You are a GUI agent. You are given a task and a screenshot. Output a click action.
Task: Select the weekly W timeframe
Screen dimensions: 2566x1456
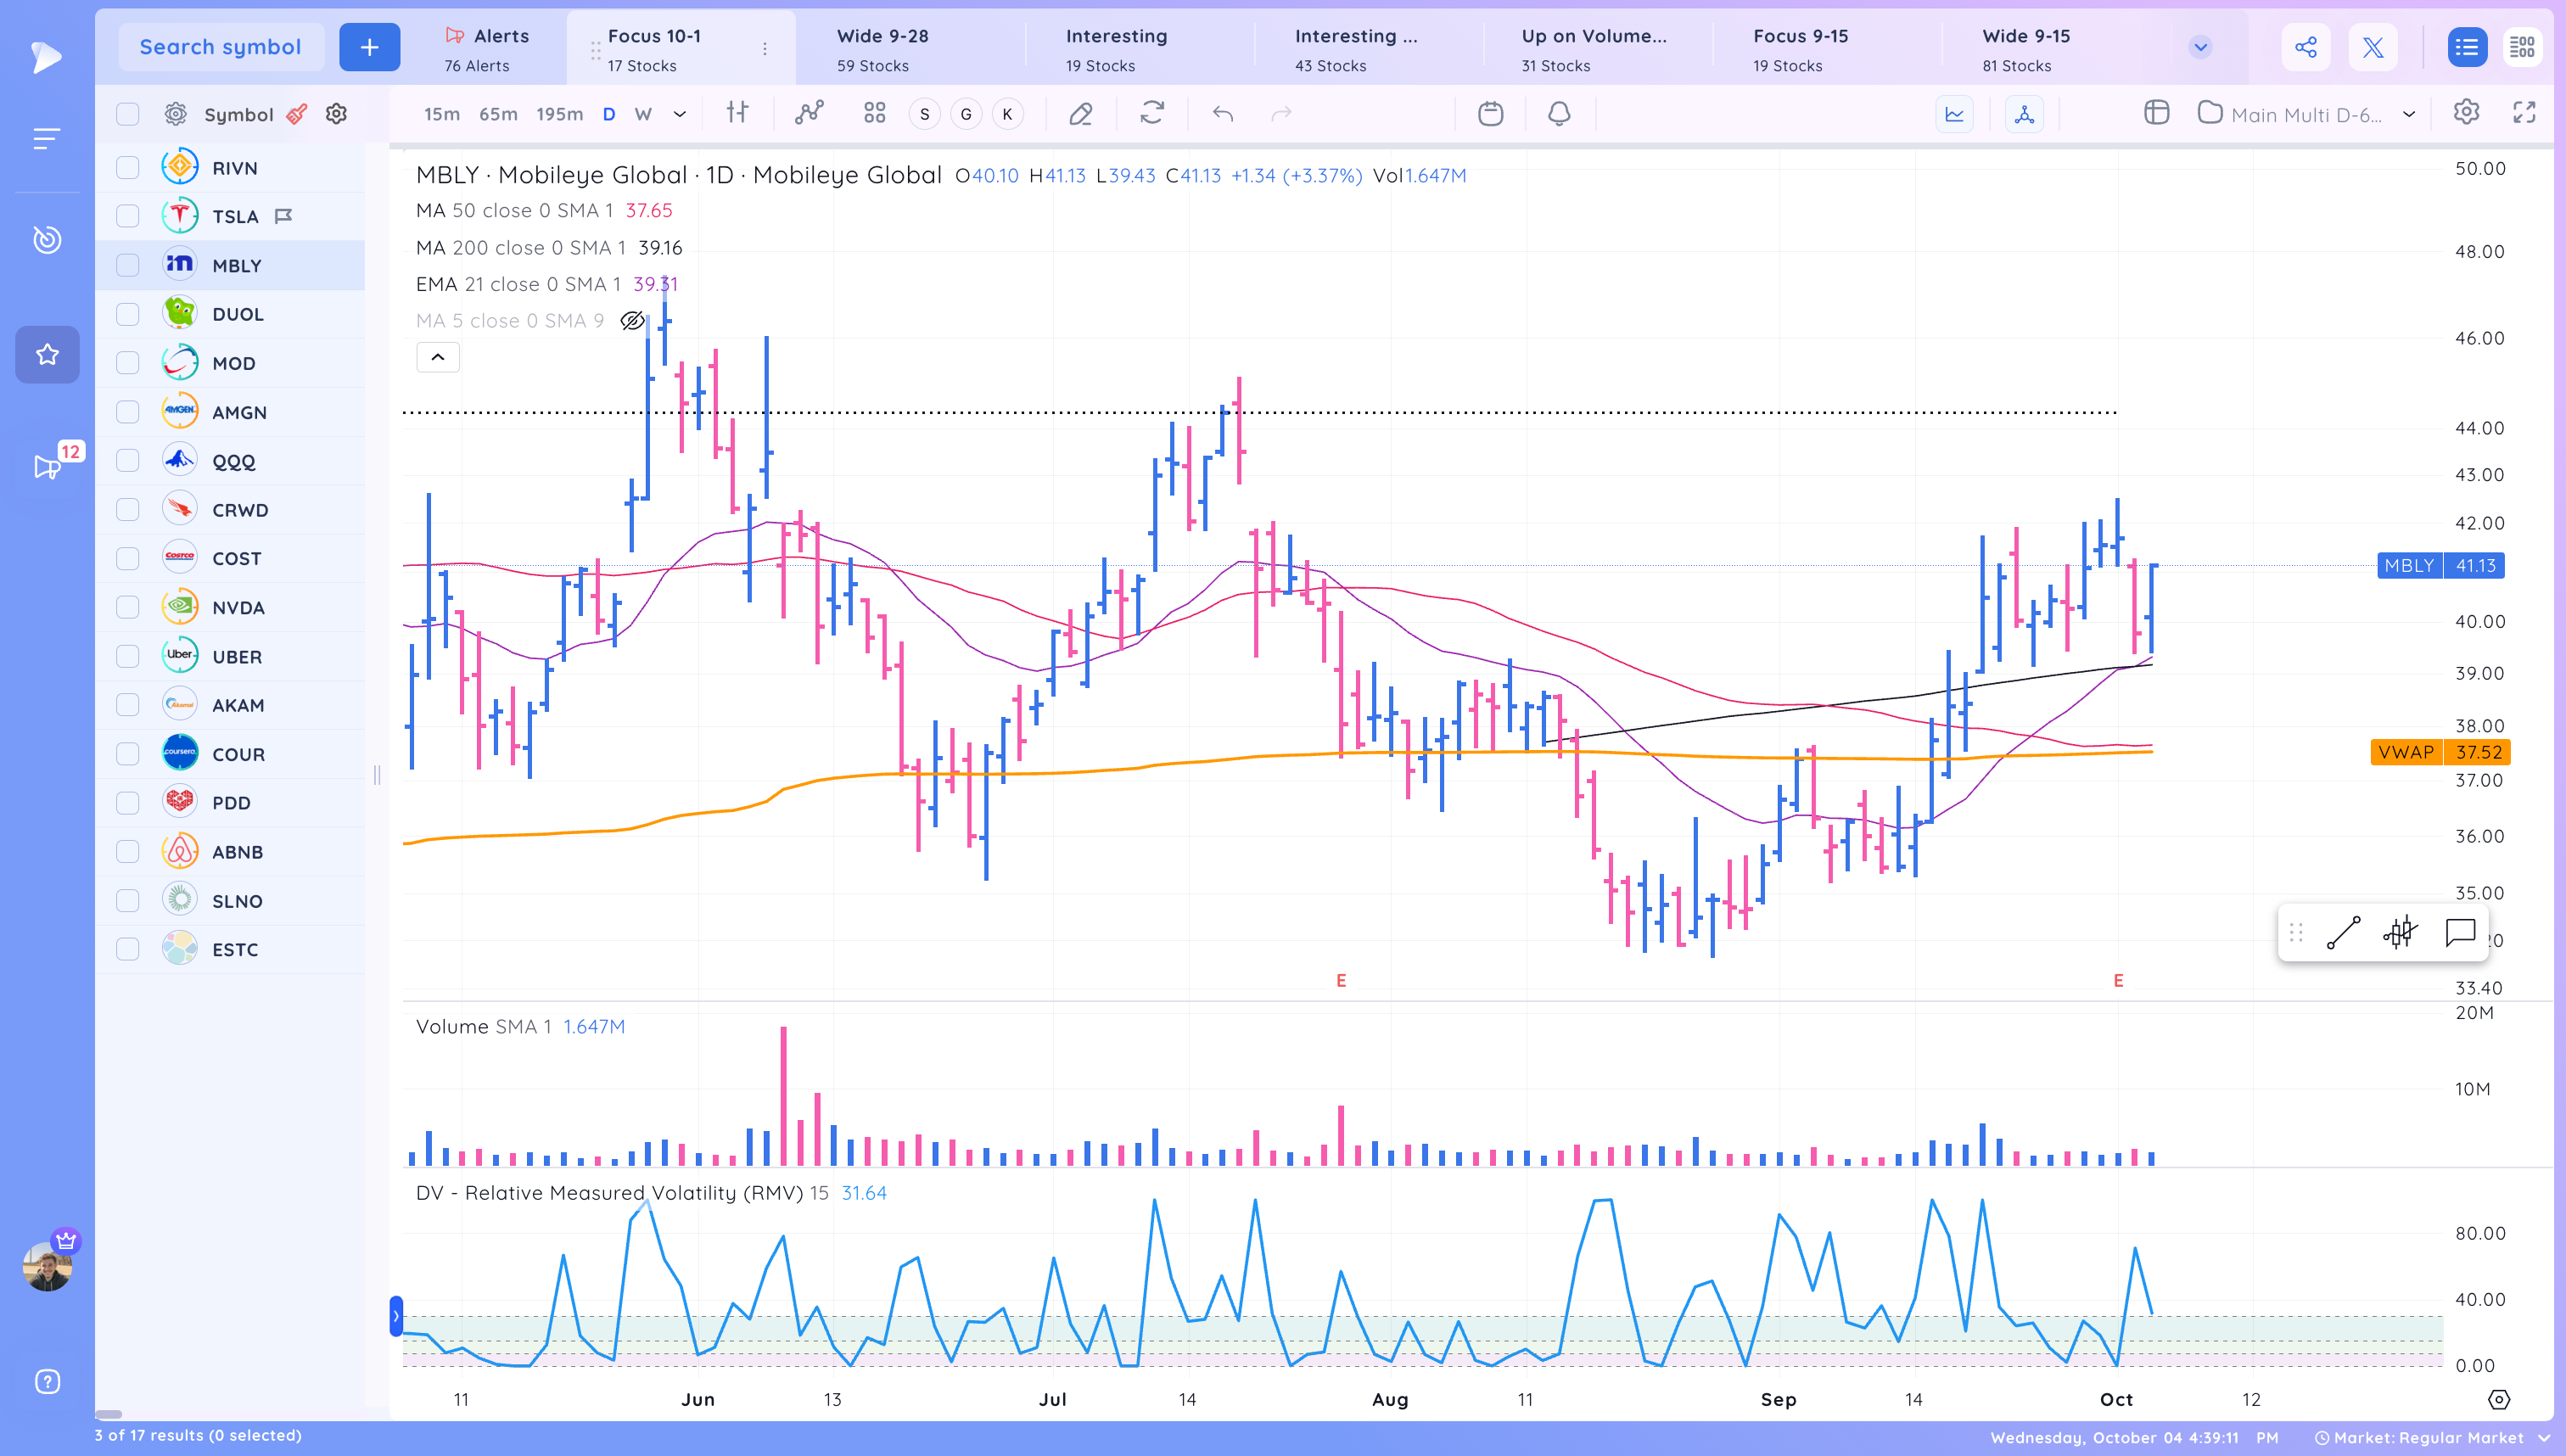[643, 114]
